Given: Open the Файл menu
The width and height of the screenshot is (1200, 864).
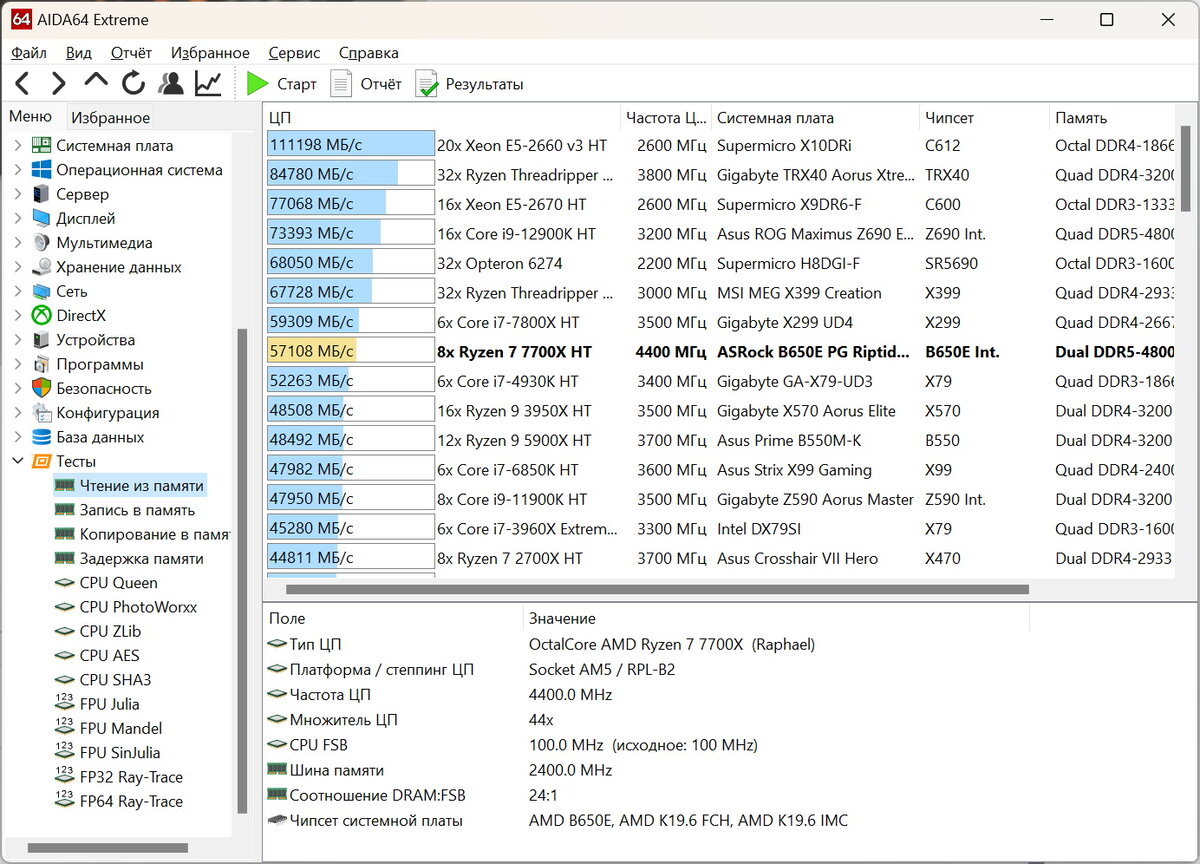Looking at the screenshot, I should pyautogui.click(x=29, y=53).
